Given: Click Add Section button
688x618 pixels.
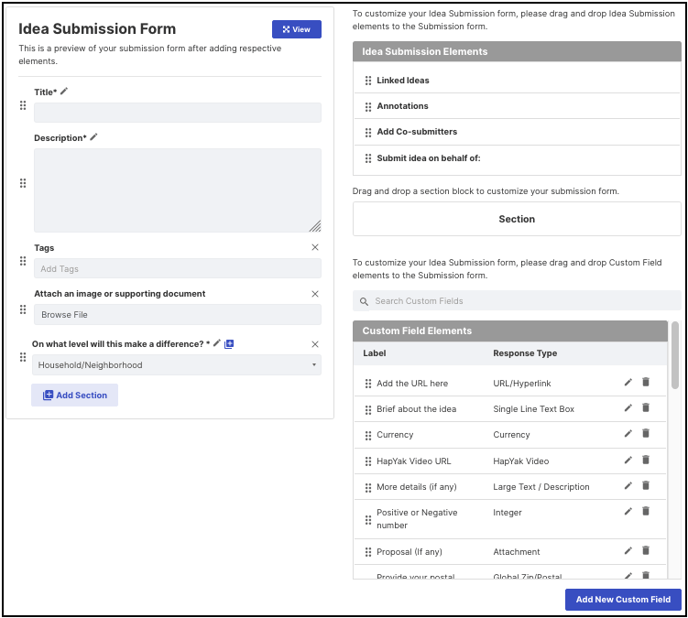Looking at the screenshot, I should 75,395.
